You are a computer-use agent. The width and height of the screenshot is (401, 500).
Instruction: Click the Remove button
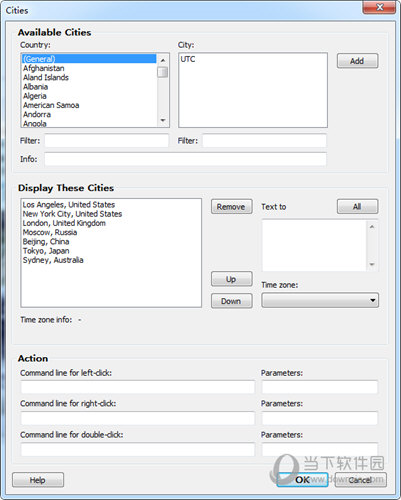[232, 207]
